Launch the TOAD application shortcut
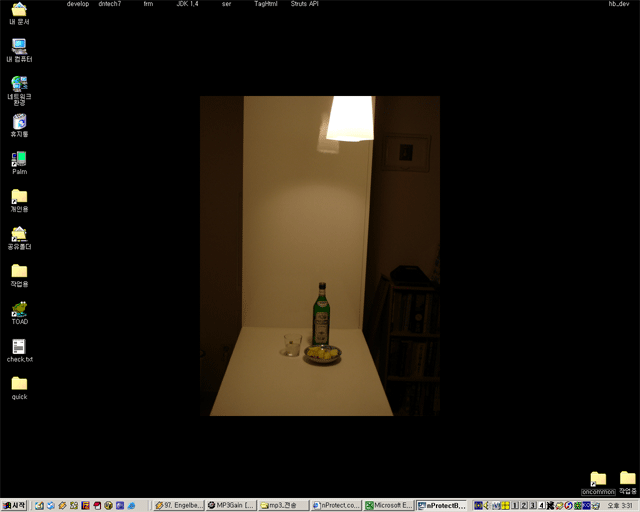The height and width of the screenshot is (512, 640). point(19,310)
